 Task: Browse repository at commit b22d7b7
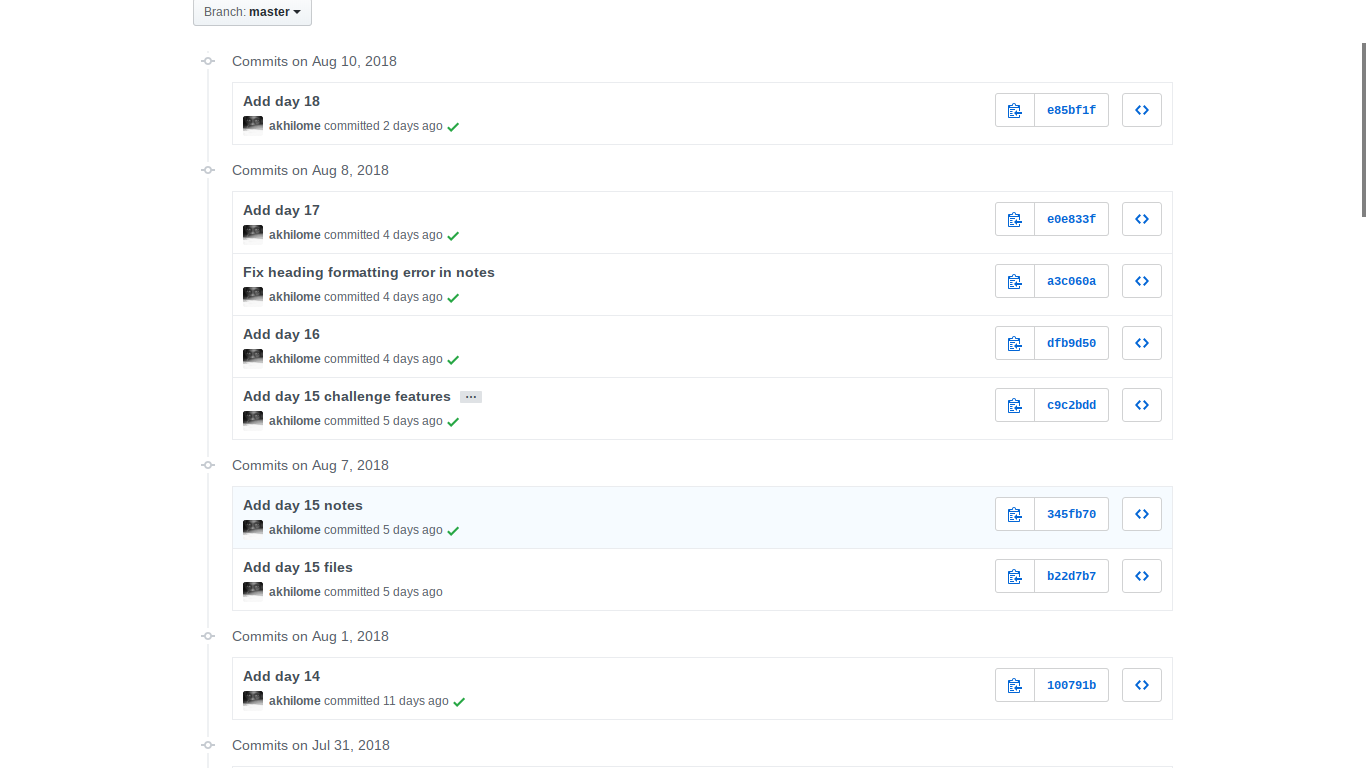pyautogui.click(x=1141, y=576)
